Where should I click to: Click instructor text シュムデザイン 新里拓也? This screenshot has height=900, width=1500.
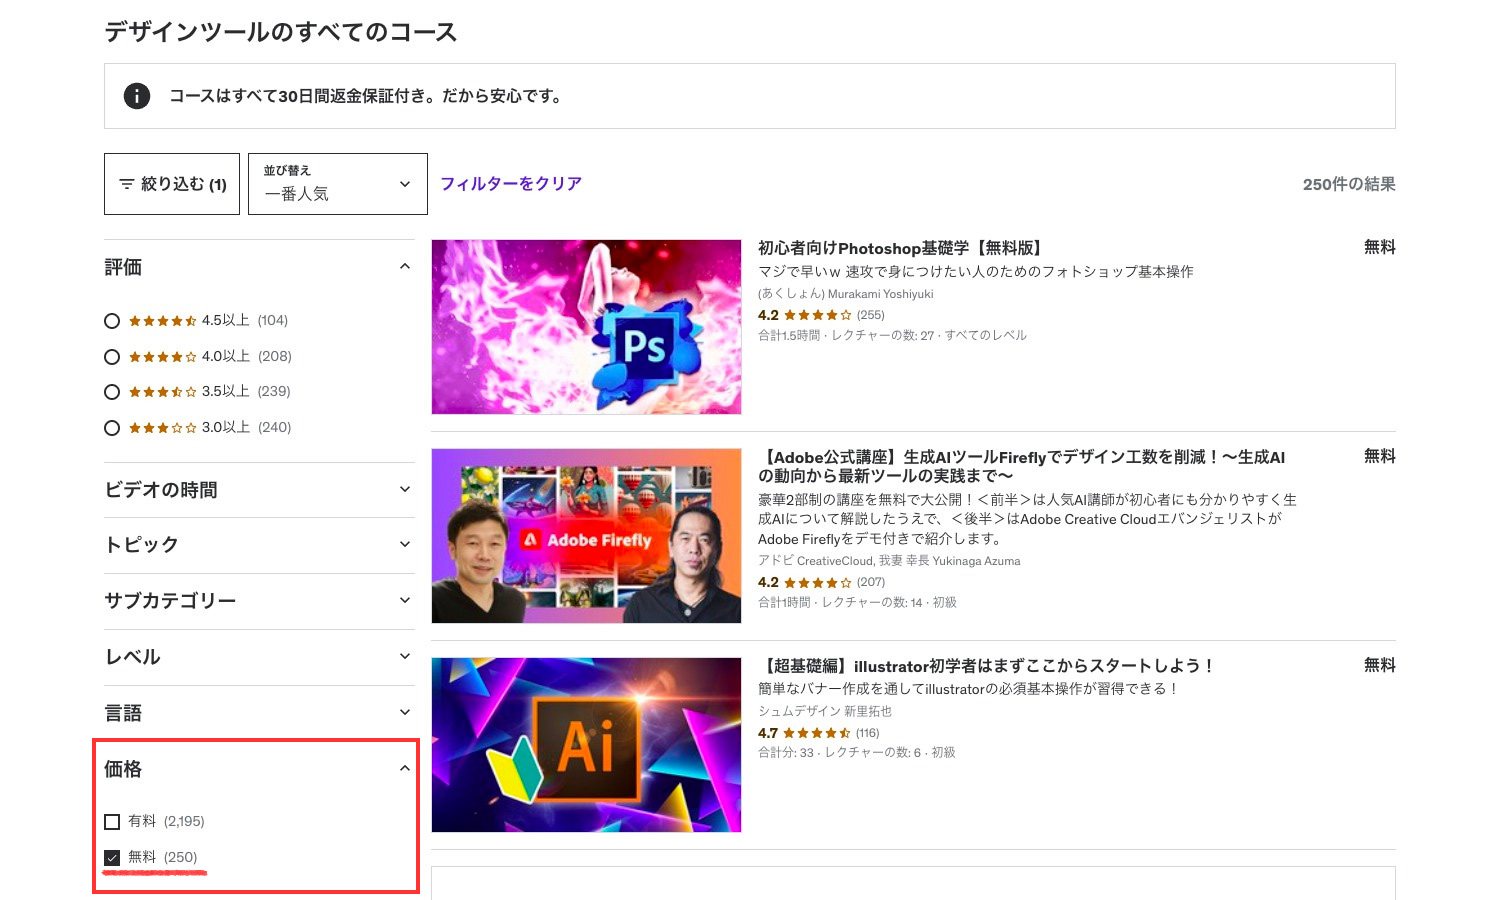tap(825, 711)
